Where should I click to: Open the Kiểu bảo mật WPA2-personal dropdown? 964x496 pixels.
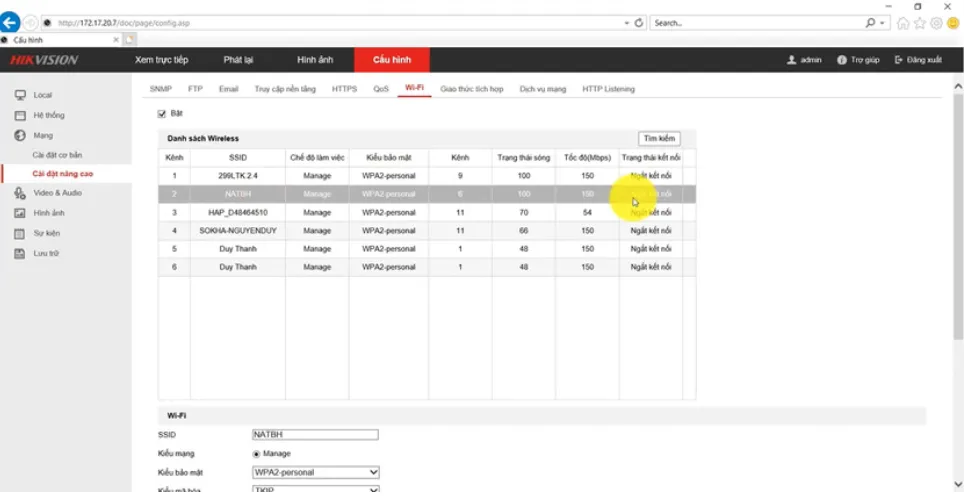coord(316,472)
